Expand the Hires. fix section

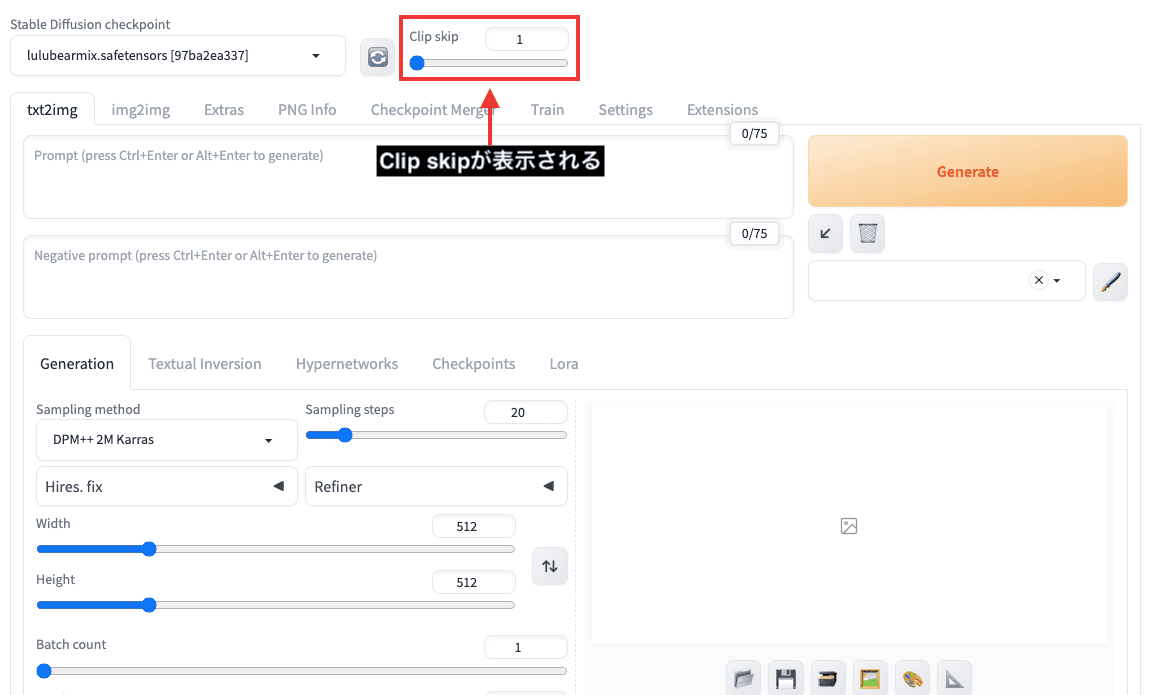click(166, 487)
